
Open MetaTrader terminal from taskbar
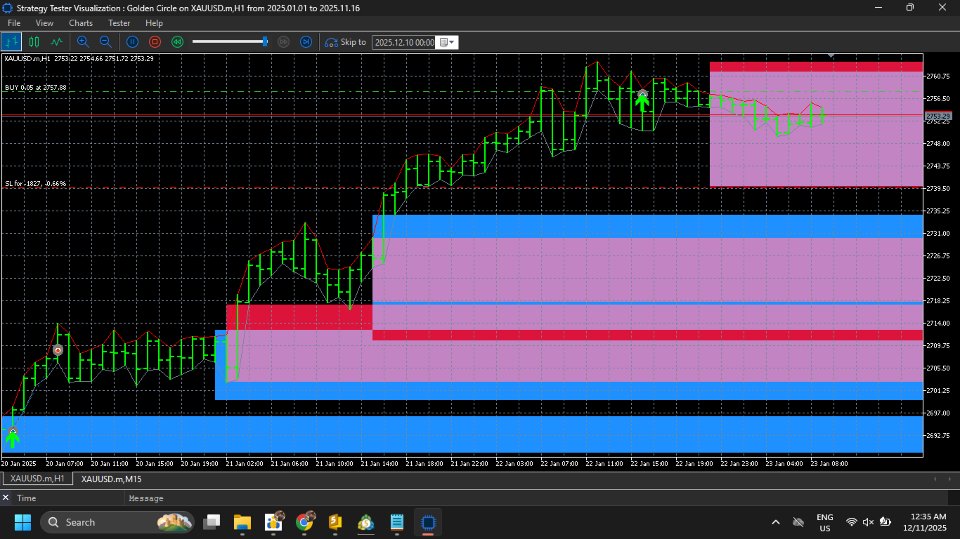(366, 522)
